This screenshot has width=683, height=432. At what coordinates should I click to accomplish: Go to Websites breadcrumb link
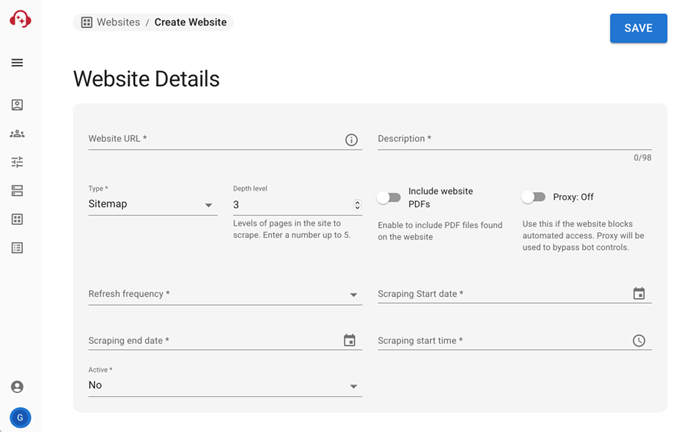118,22
